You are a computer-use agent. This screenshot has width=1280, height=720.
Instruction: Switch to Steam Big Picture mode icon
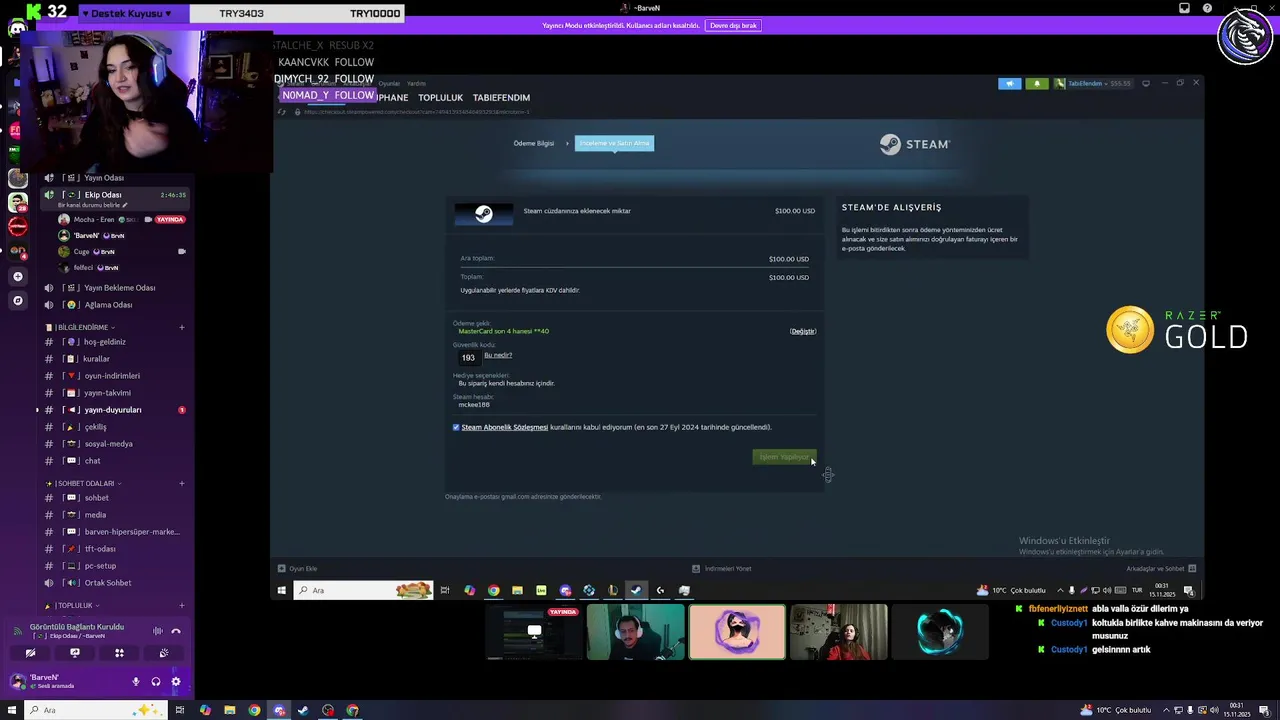(1146, 83)
